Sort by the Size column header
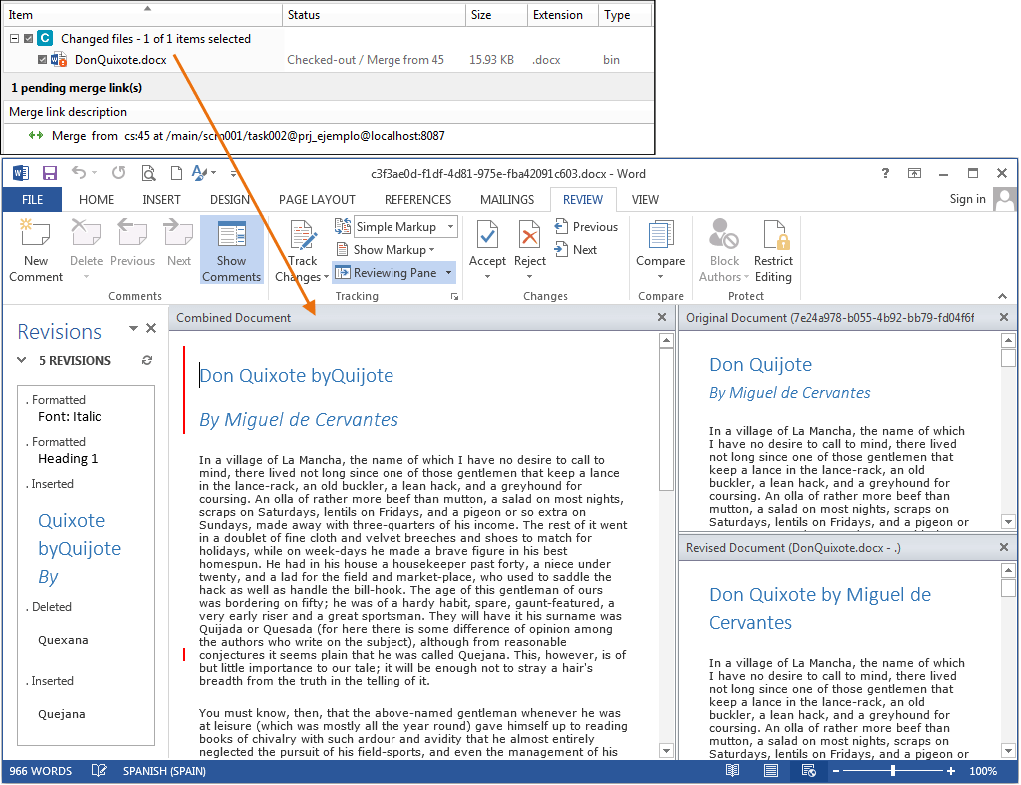Viewport: 1021px width, 785px height. tap(496, 14)
